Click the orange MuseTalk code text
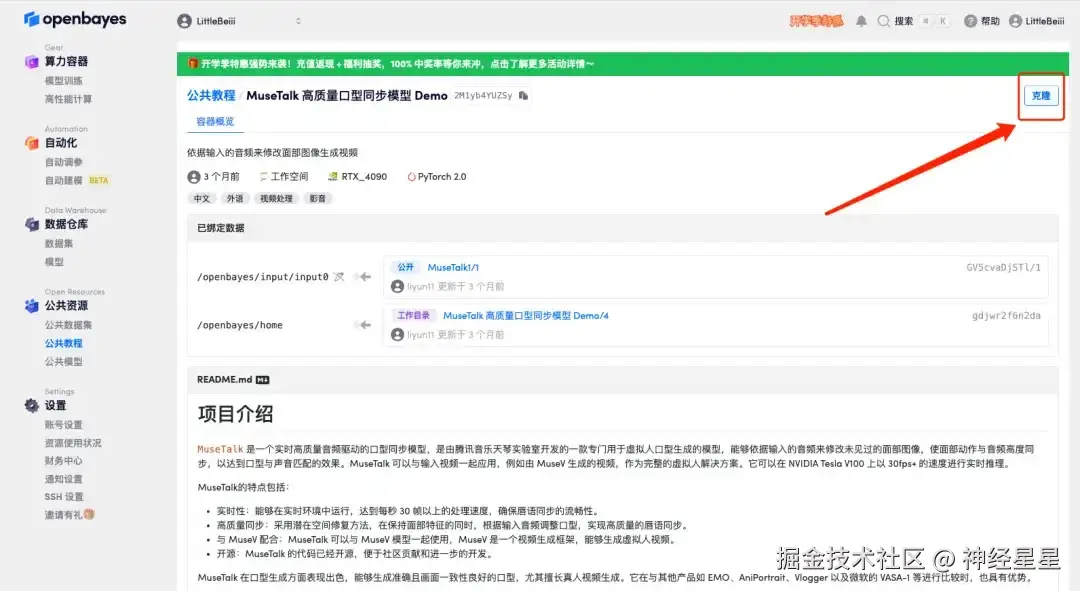Viewport: 1080px width, 591px height. (220, 449)
